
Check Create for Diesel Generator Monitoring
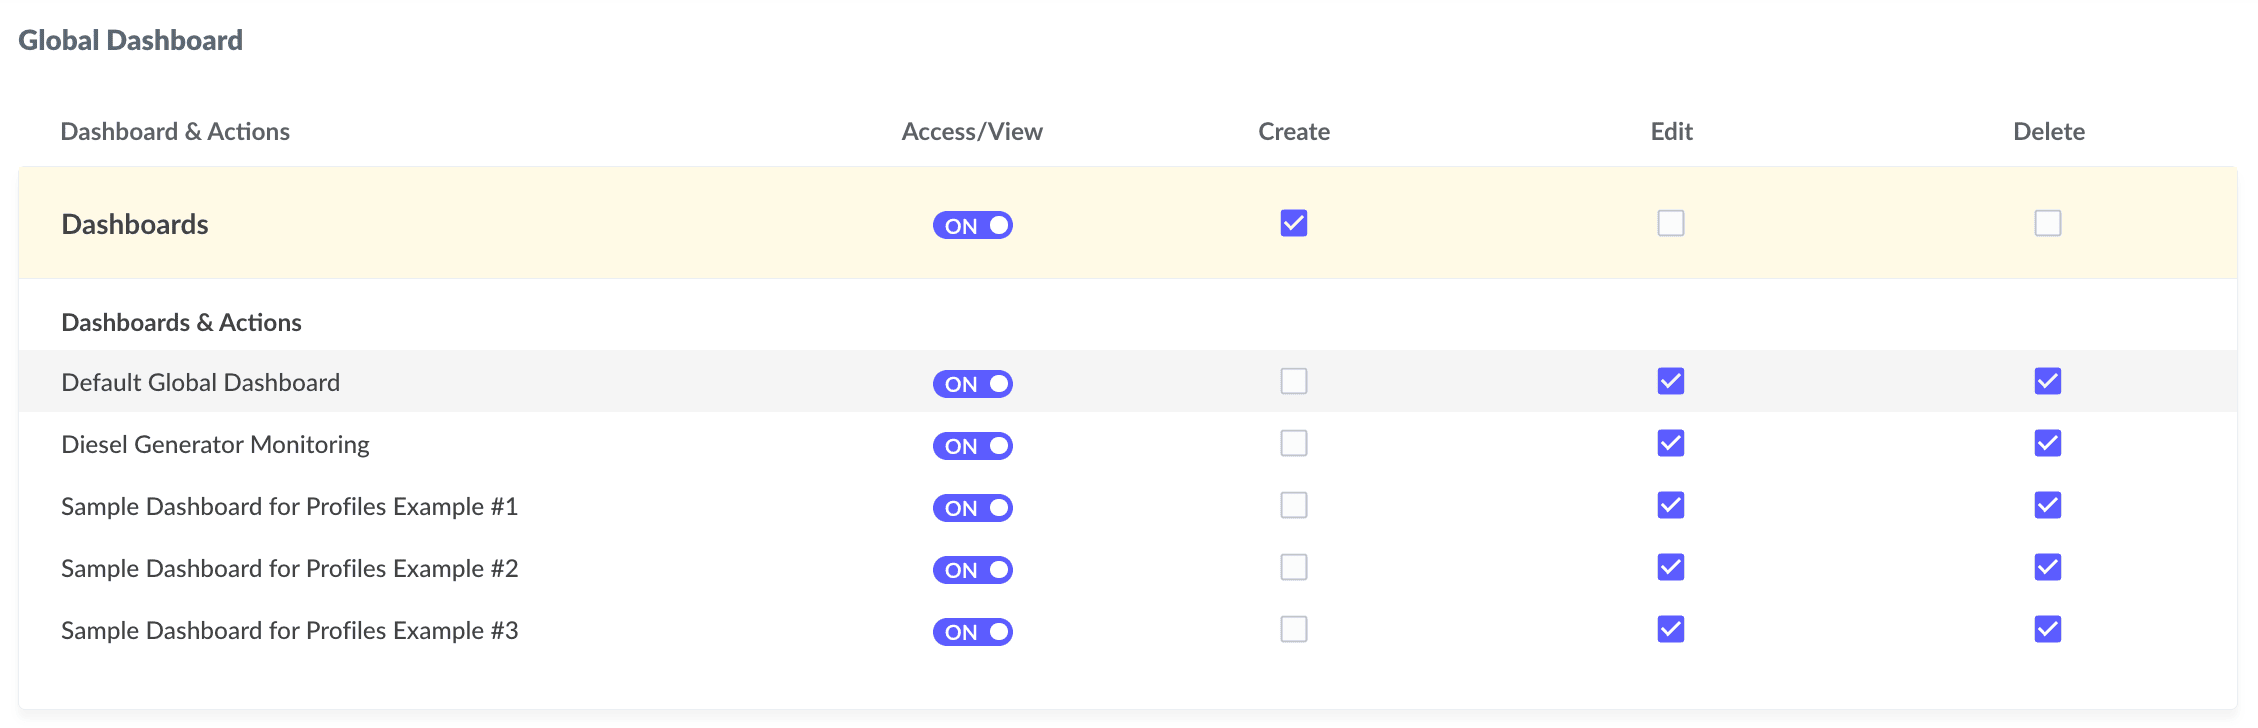point(1294,443)
